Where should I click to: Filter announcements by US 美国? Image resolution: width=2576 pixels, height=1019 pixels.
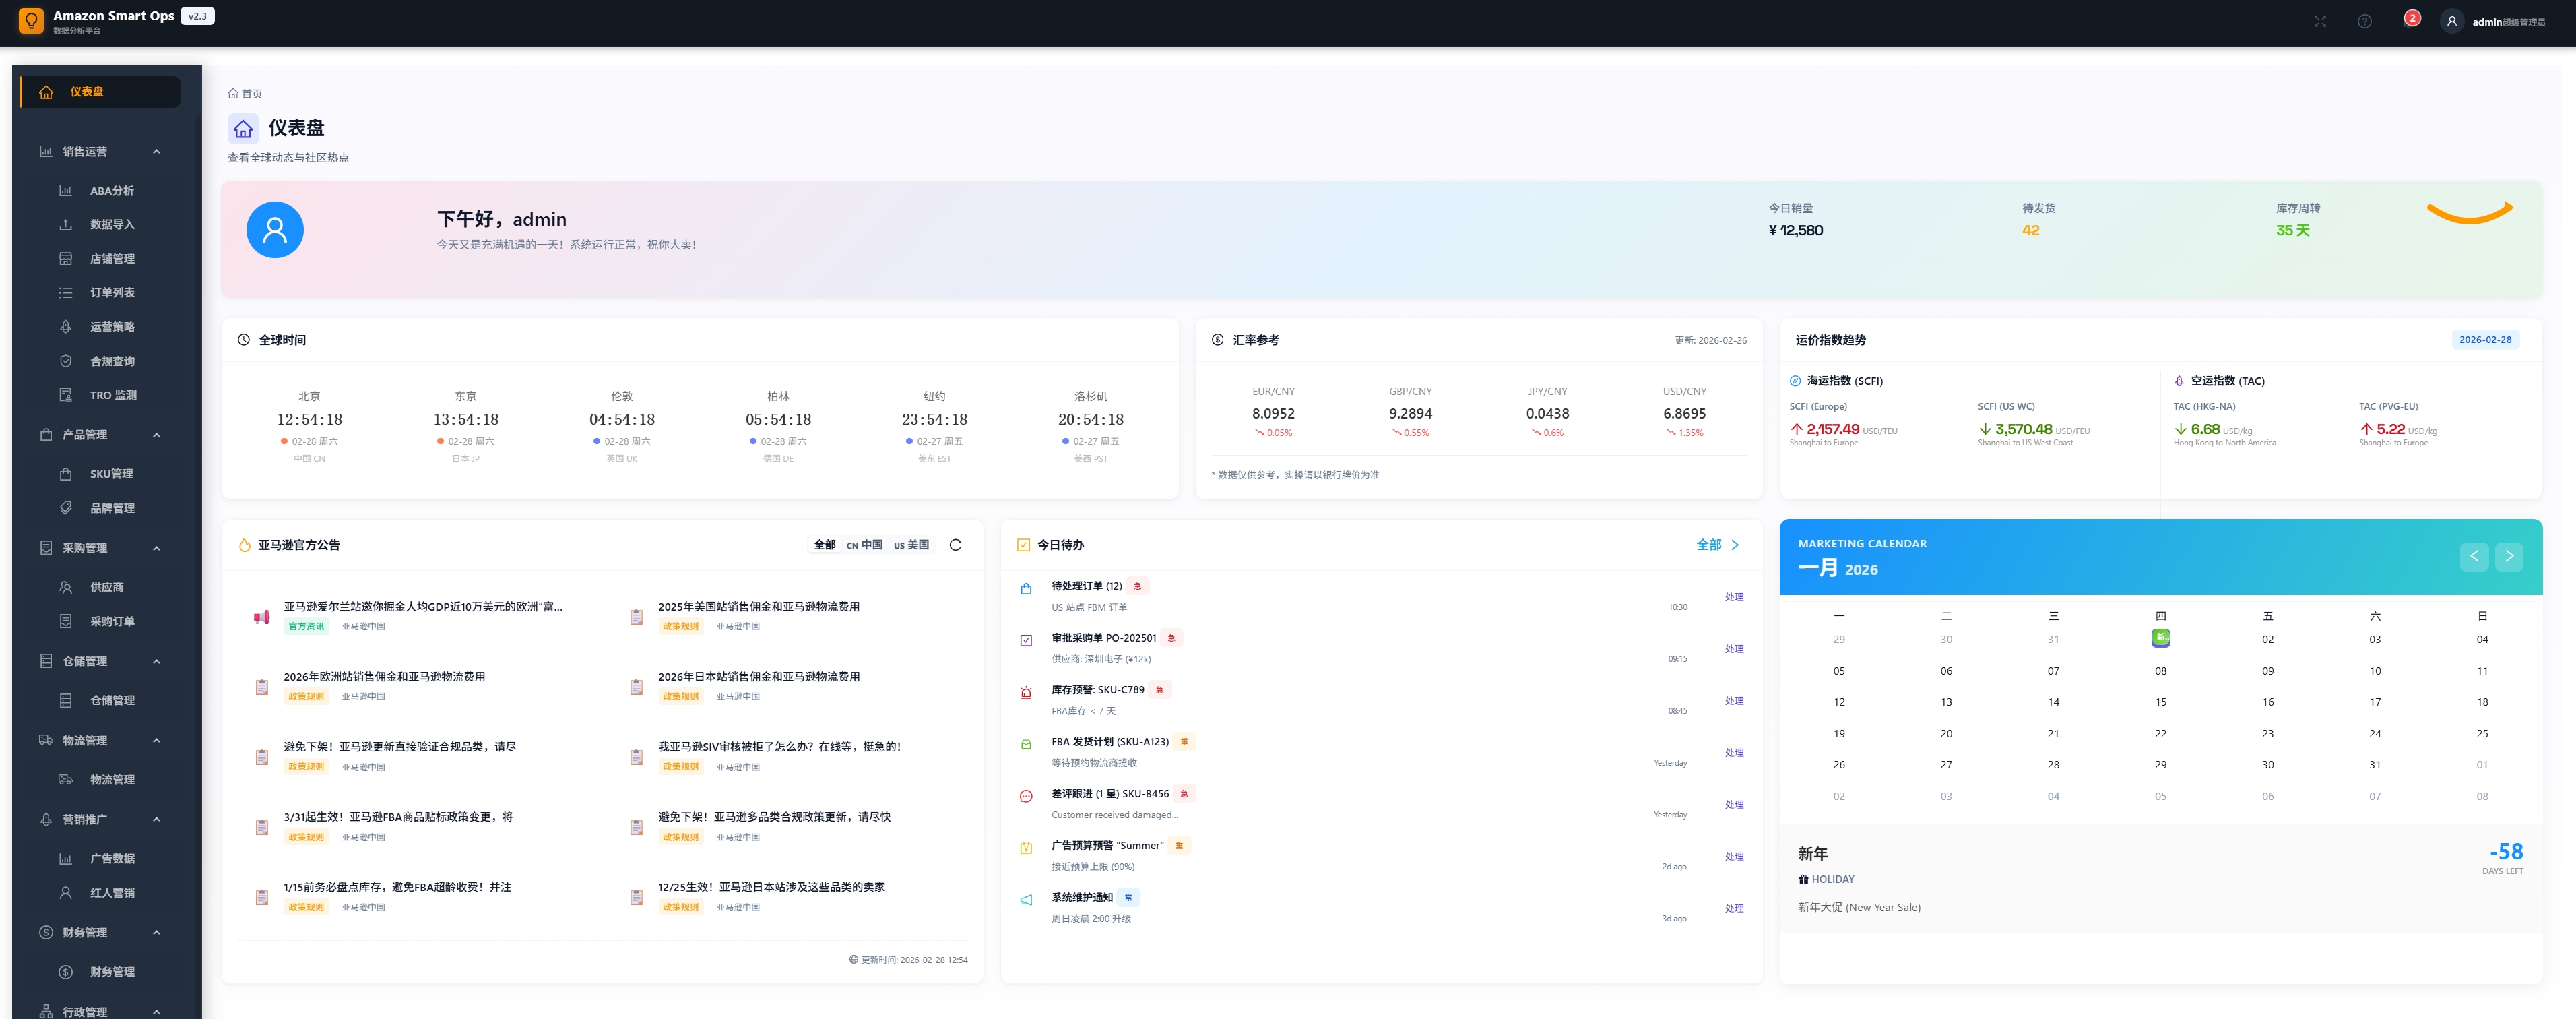(x=911, y=545)
